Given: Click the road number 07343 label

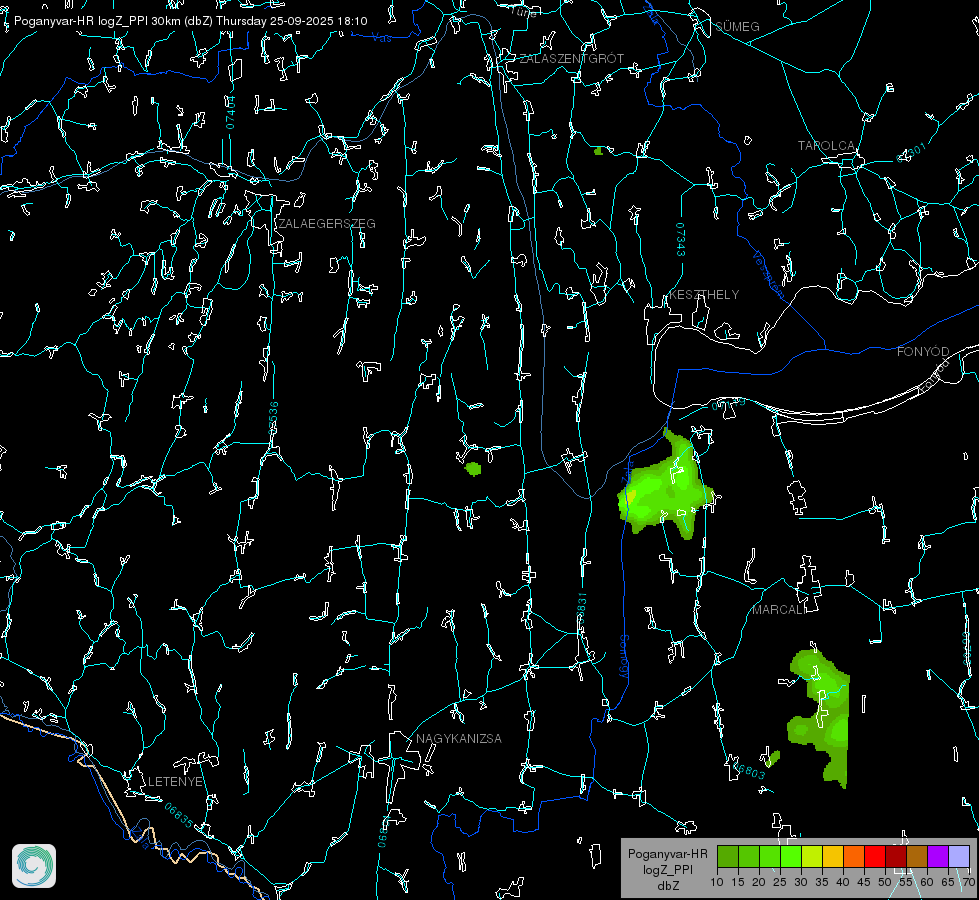Looking at the screenshot, I should pos(680,239).
